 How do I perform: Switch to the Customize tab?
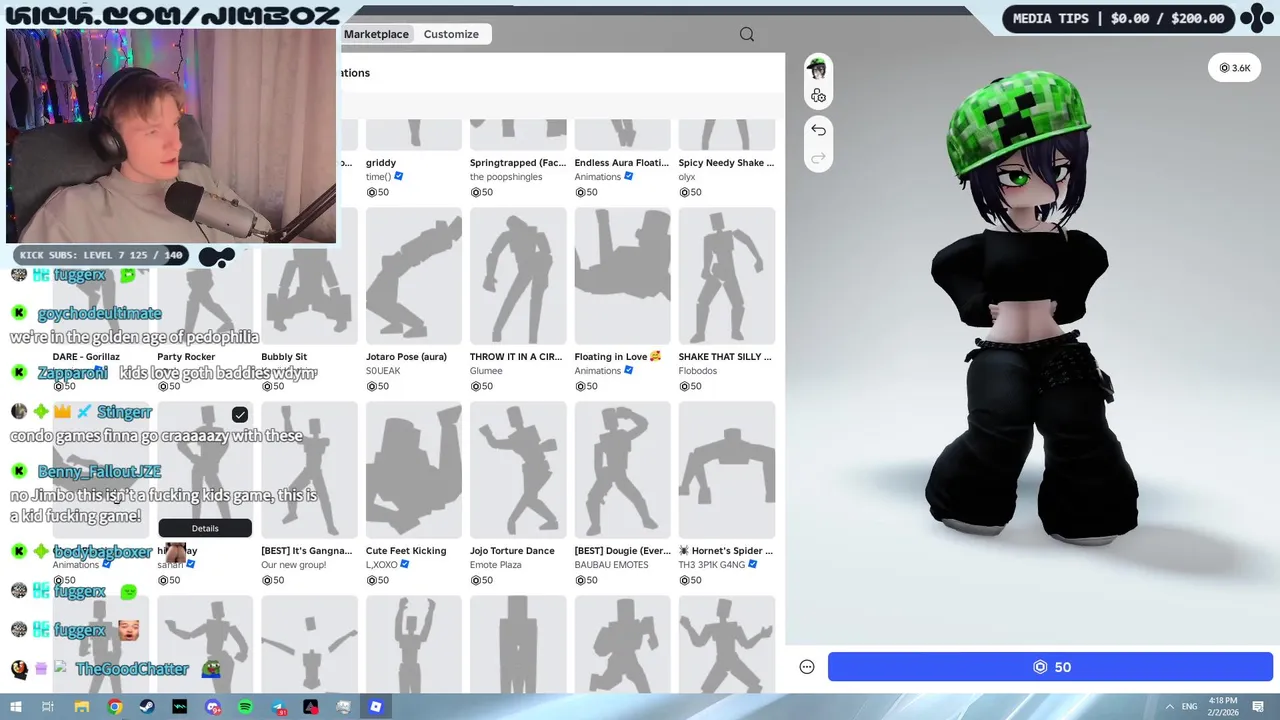pyautogui.click(x=451, y=34)
